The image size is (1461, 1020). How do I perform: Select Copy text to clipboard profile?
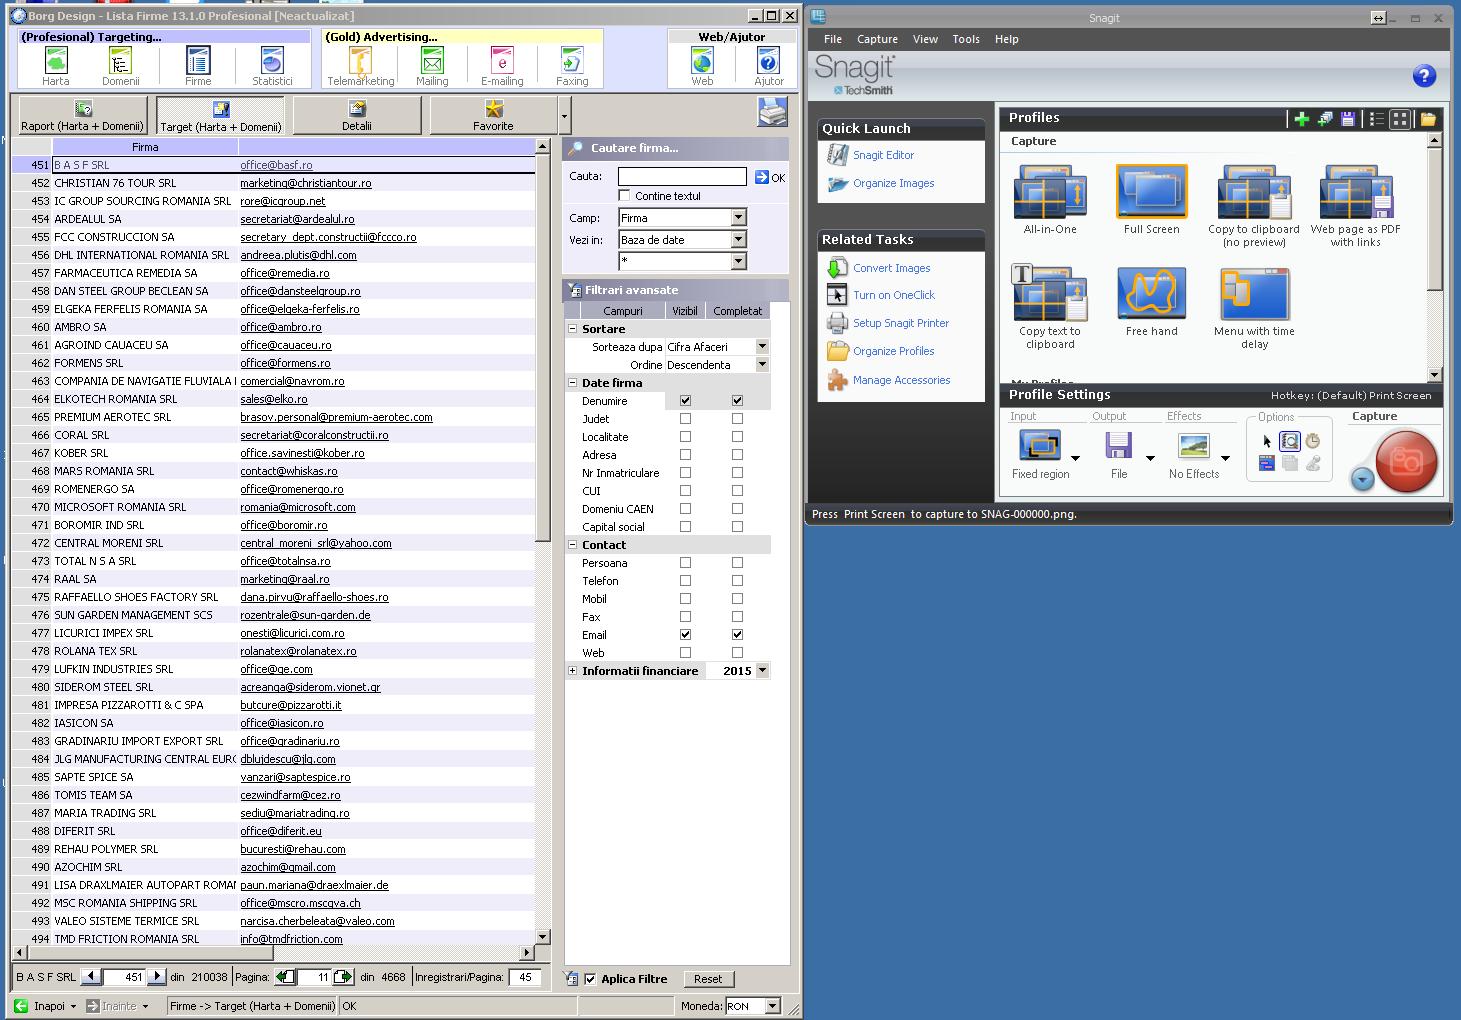click(x=1050, y=308)
